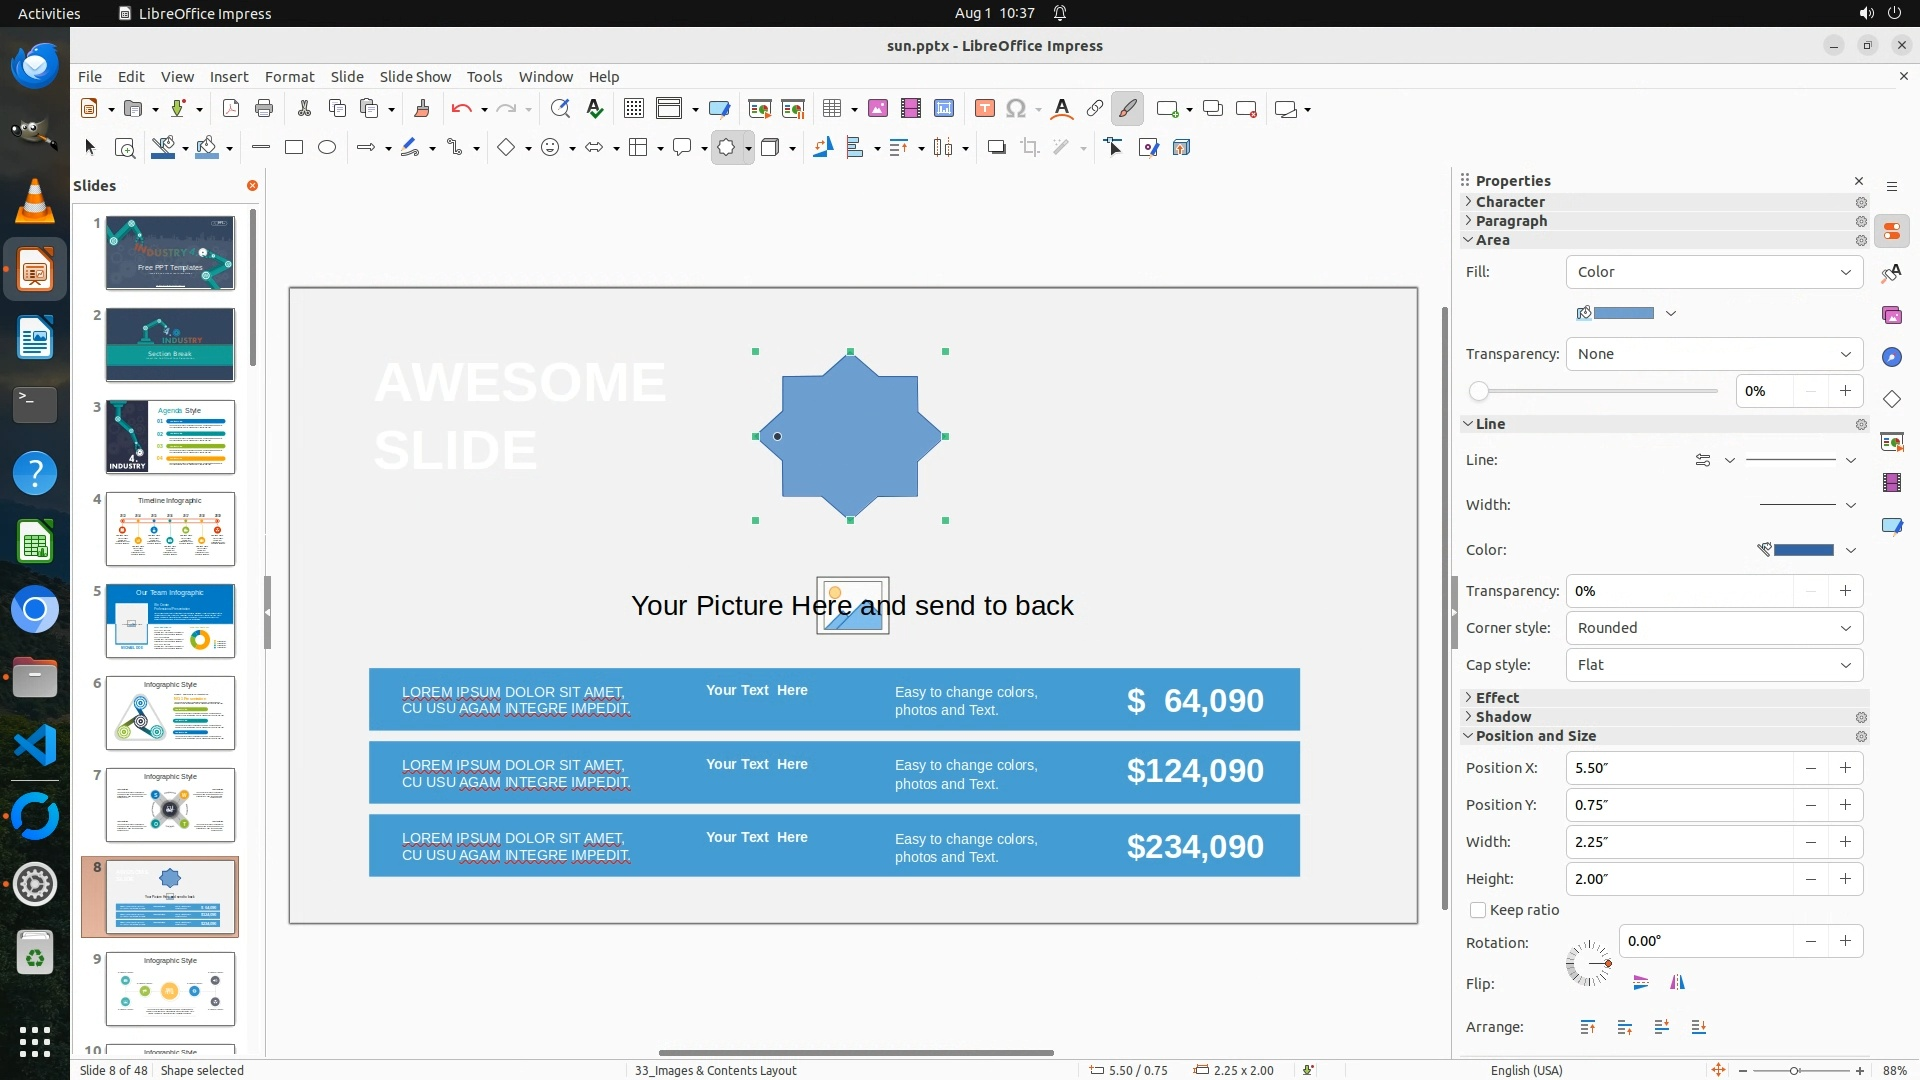Expand the Character section
Image resolution: width=1920 pixels, height=1080 pixels.
1510,202
